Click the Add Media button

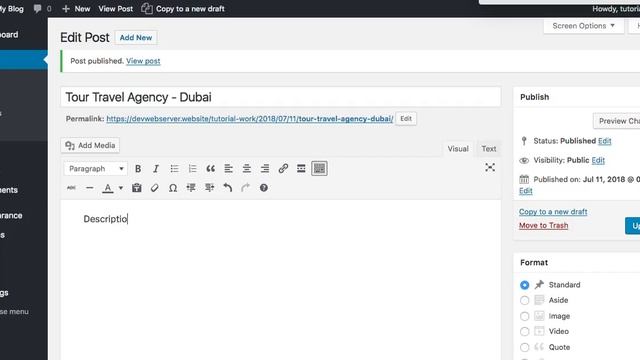[90, 145]
